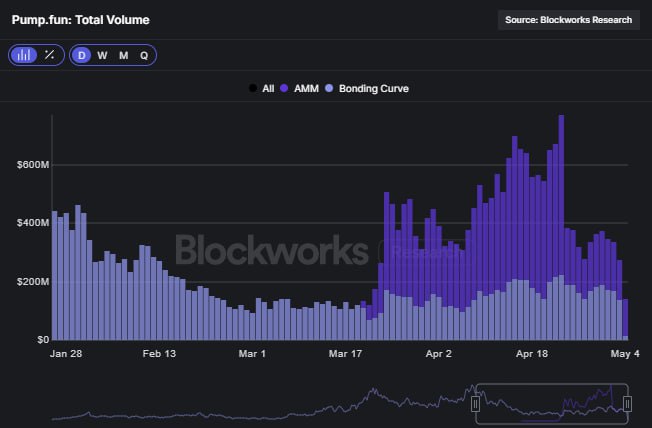Click the Mar 17 date label
This screenshot has width=652, height=428.
pyautogui.click(x=345, y=354)
